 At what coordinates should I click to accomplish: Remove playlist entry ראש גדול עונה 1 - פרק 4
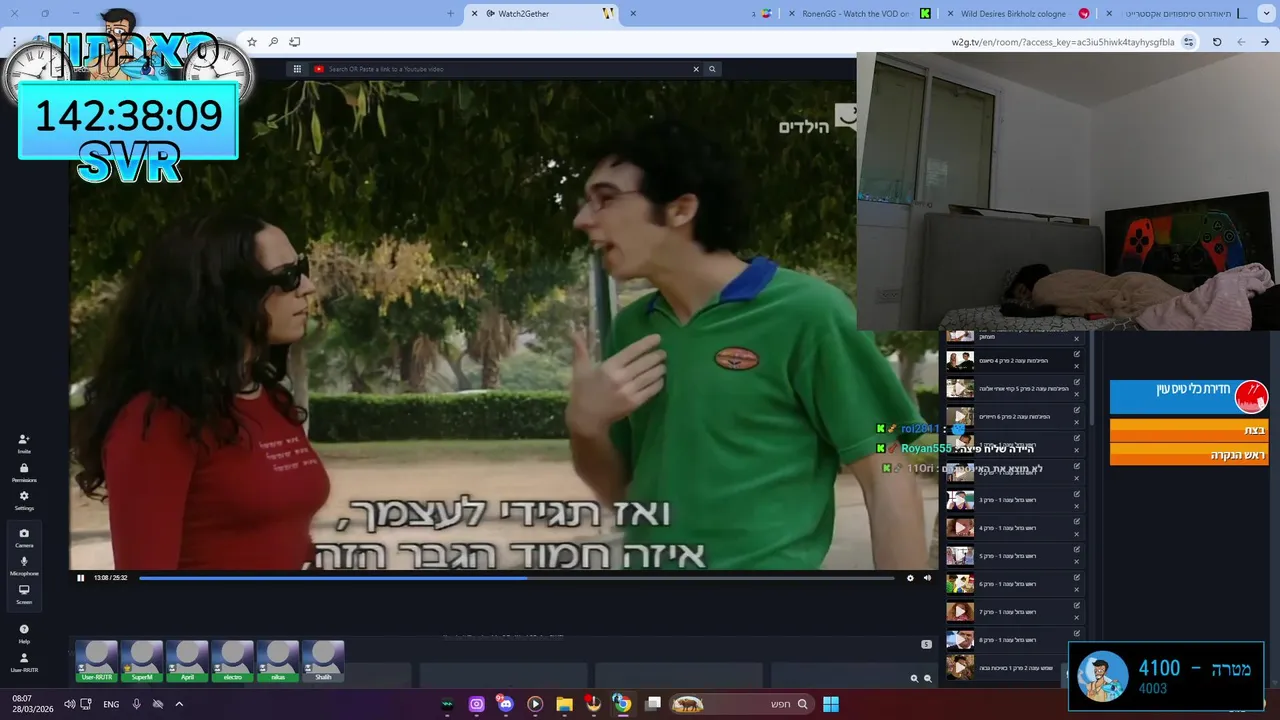1077,534
